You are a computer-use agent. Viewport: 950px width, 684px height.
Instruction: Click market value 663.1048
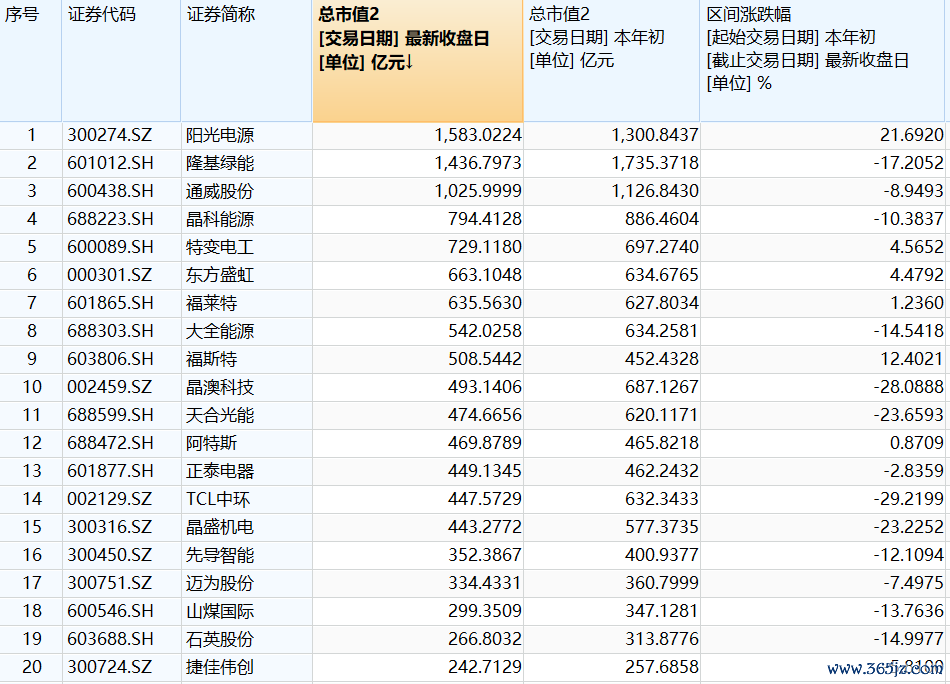pyautogui.click(x=485, y=275)
